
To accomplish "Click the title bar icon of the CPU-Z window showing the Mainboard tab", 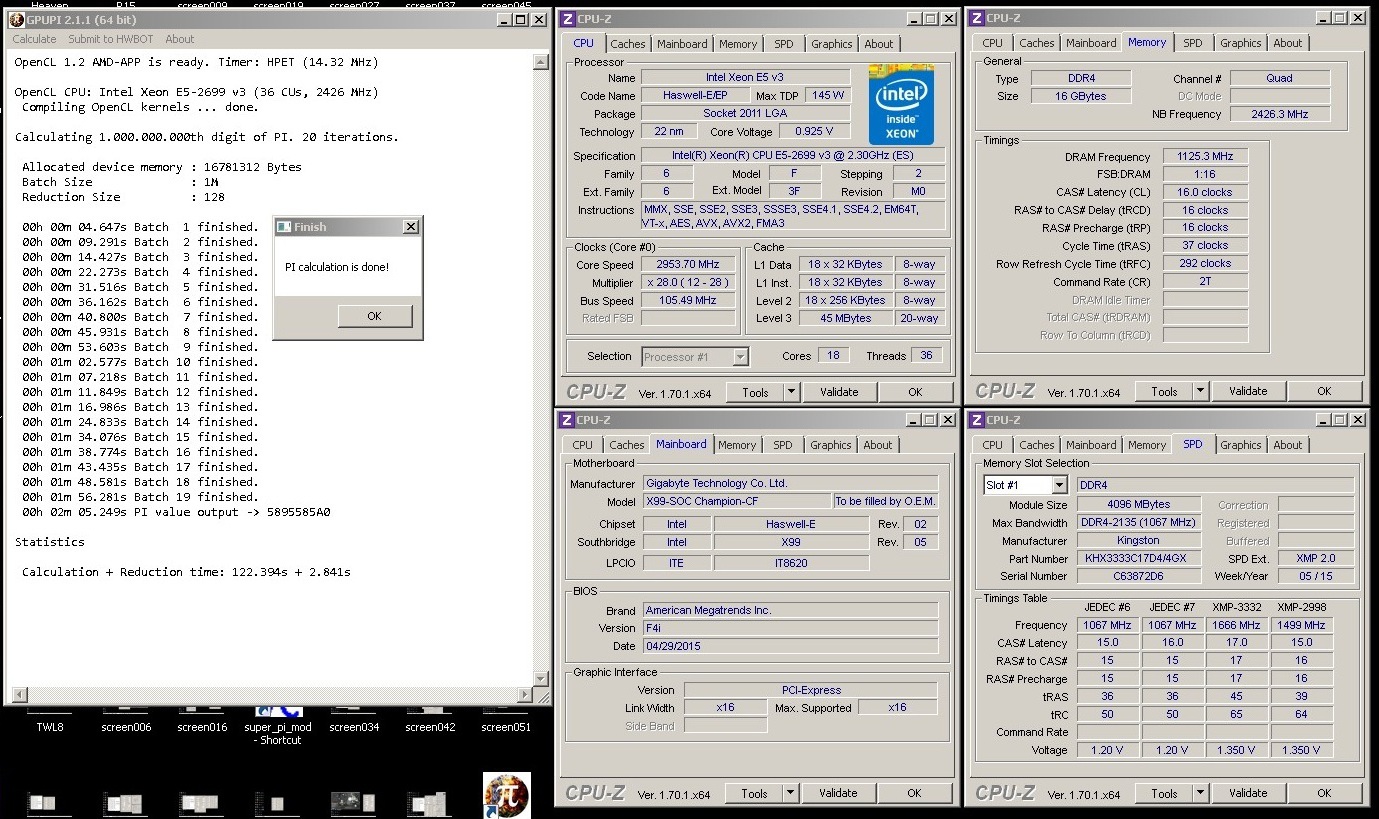I will coord(567,420).
